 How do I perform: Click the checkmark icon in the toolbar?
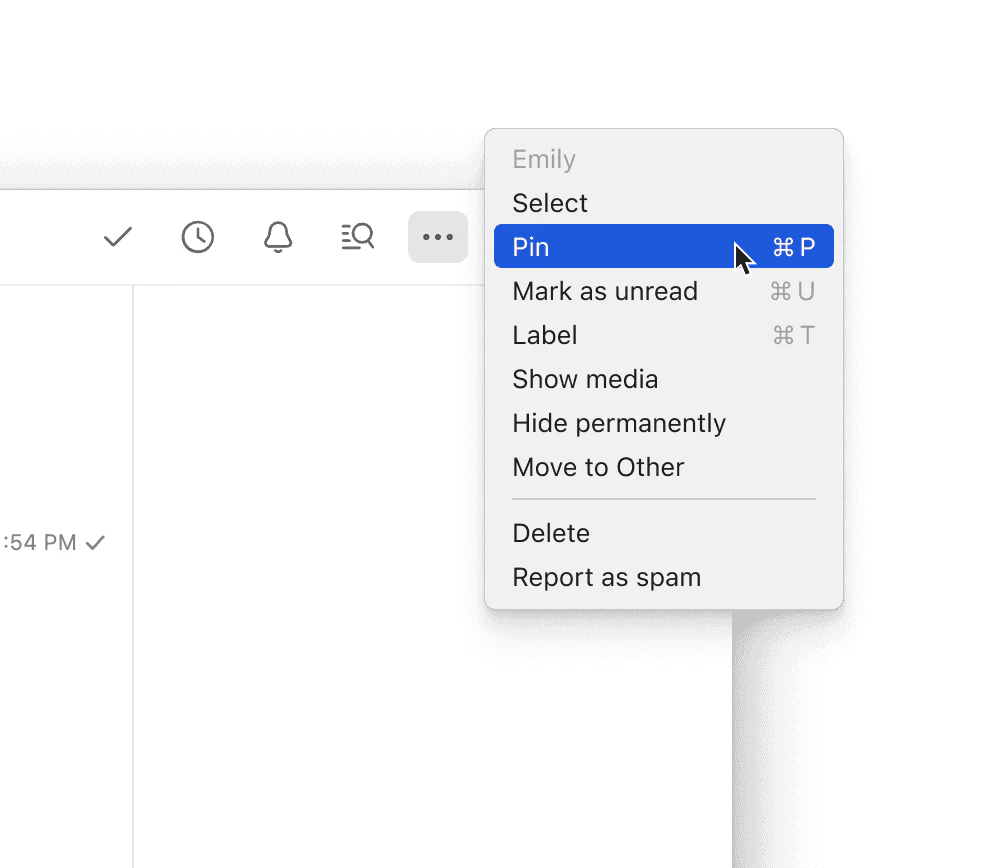tap(118, 237)
